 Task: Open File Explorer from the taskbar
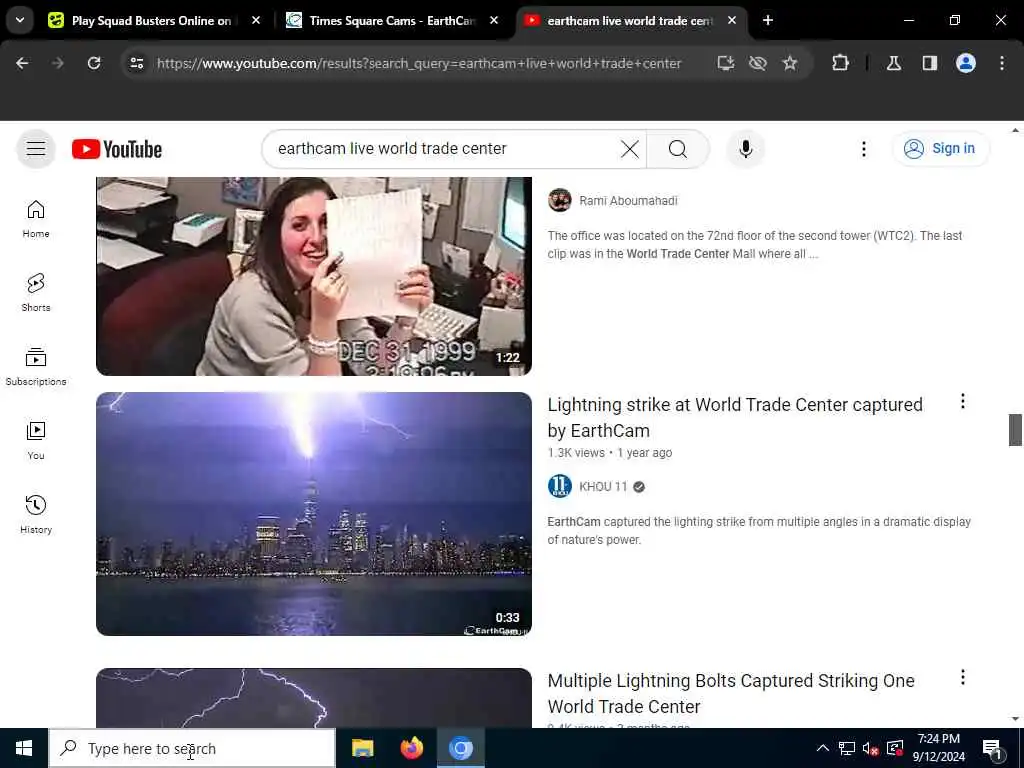click(x=362, y=748)
